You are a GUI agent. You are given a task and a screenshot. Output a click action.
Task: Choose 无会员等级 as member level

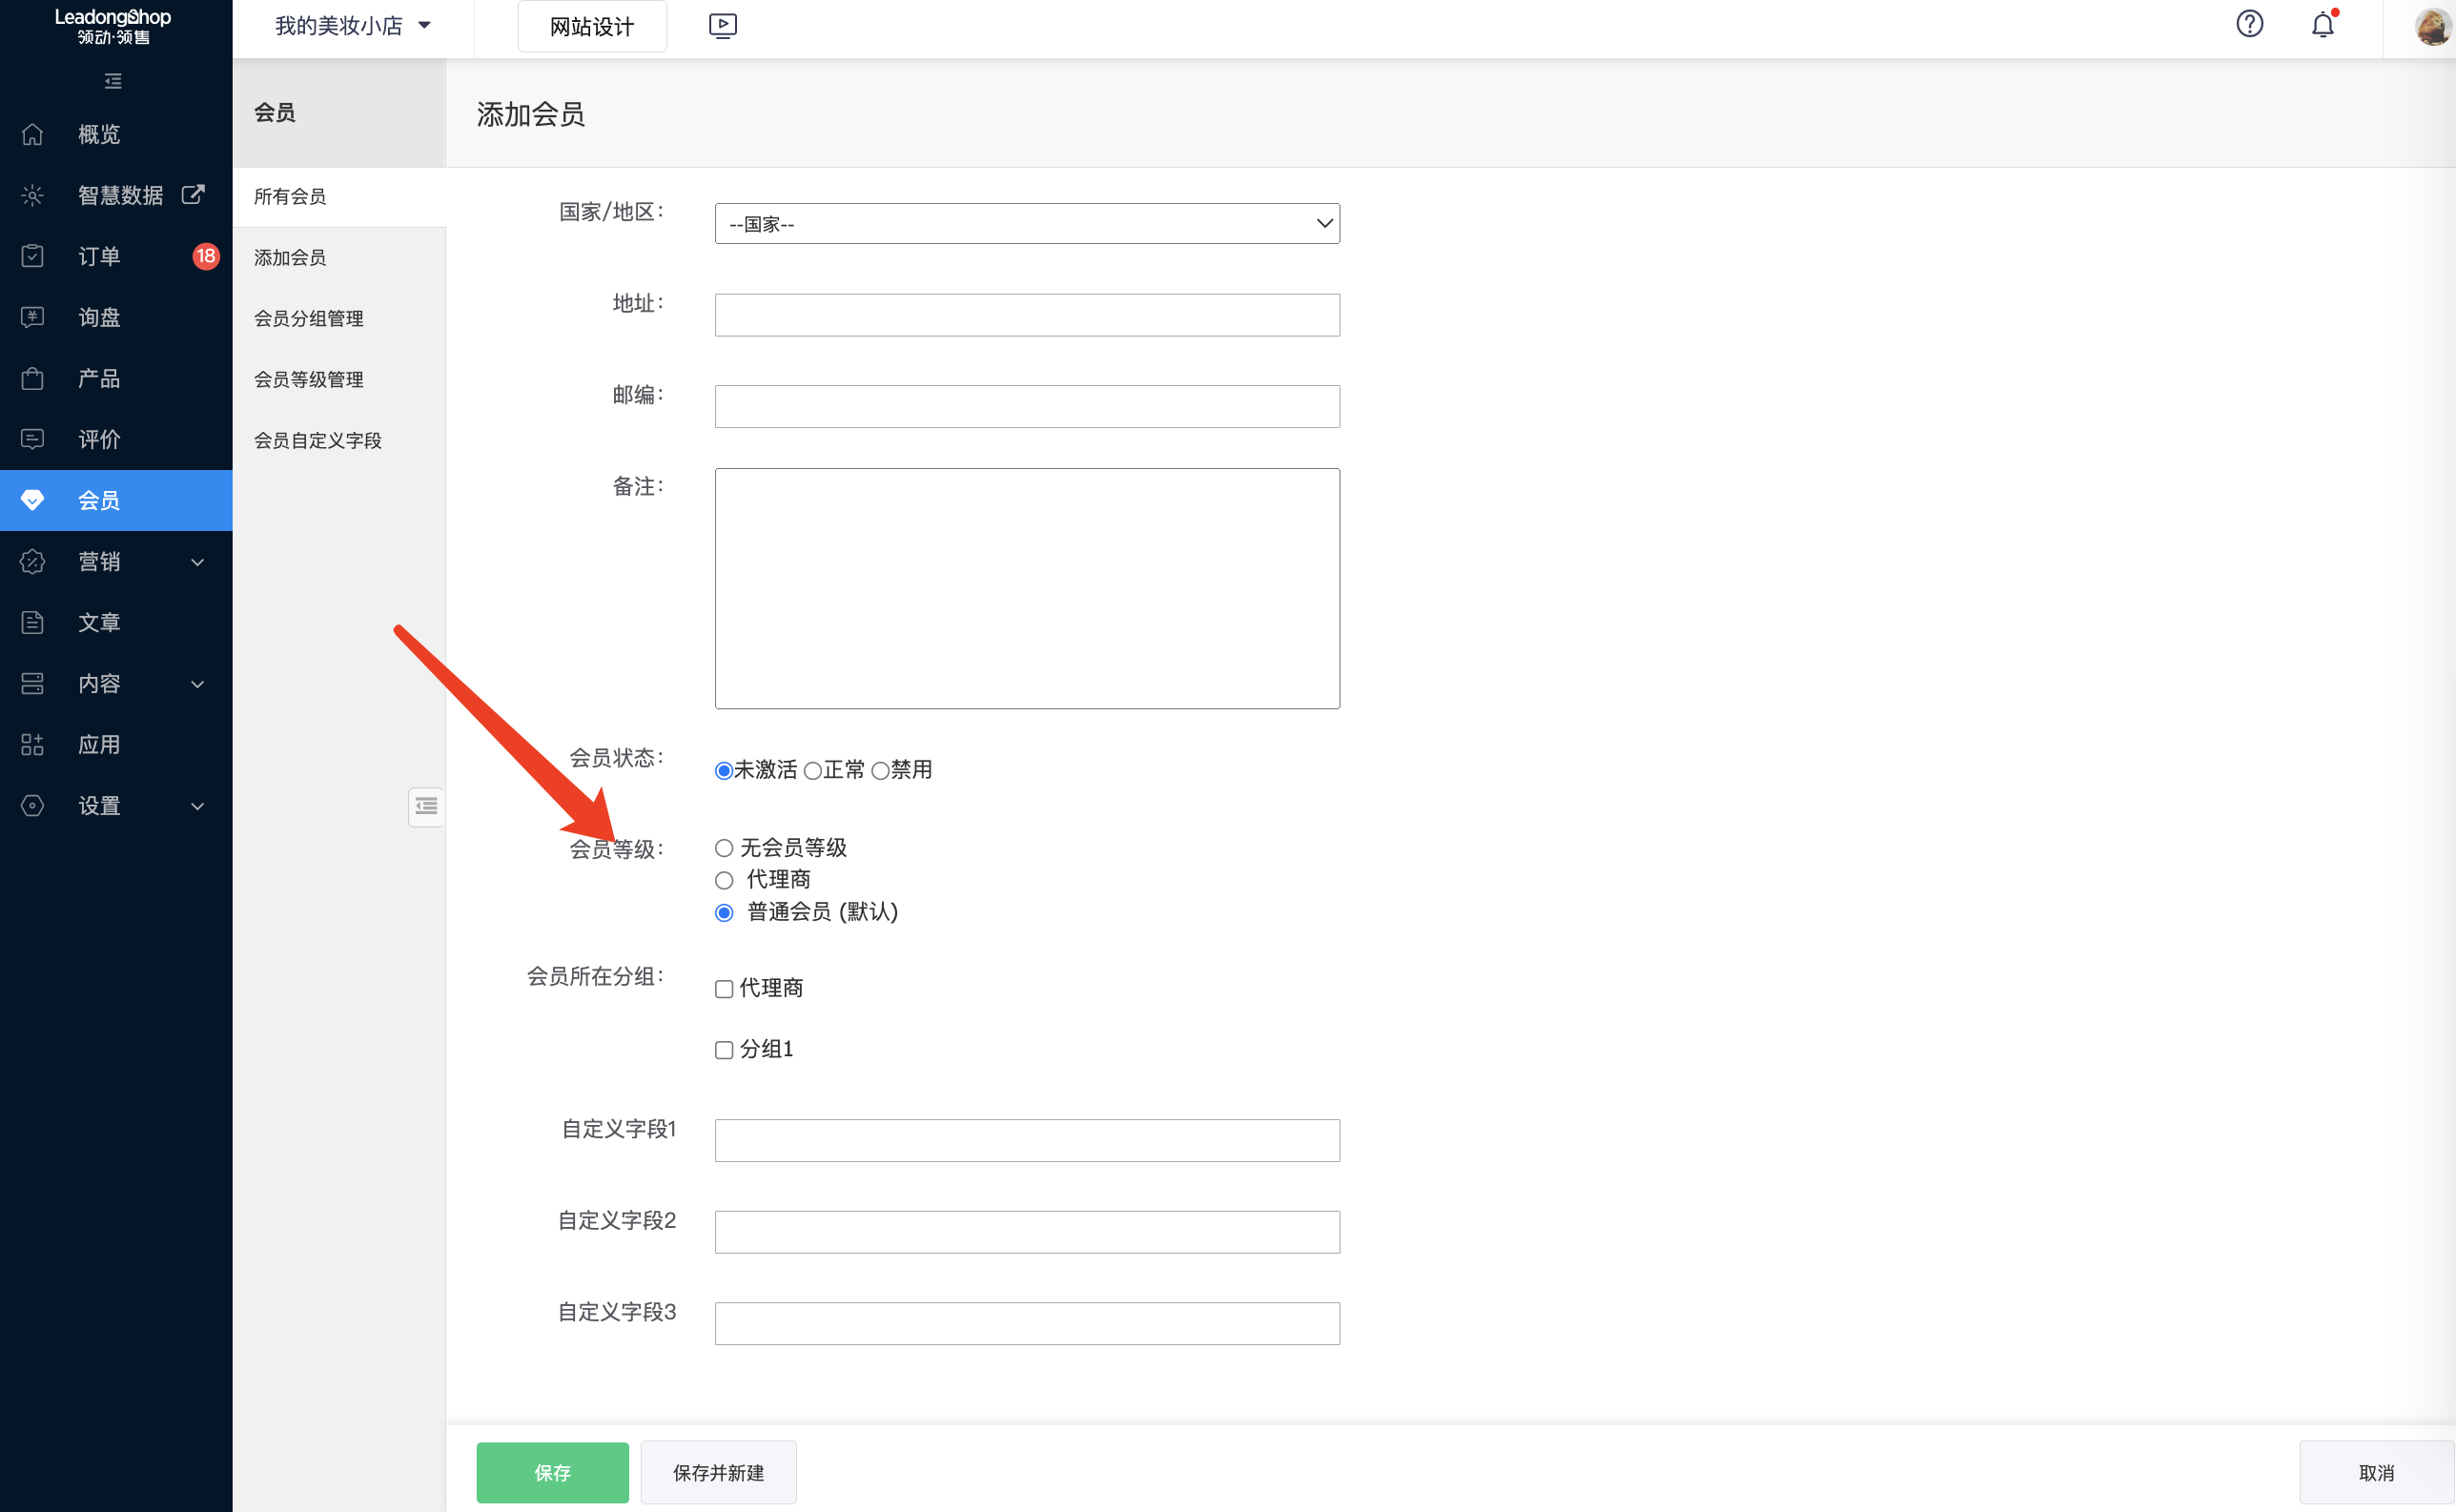(723, 847)
